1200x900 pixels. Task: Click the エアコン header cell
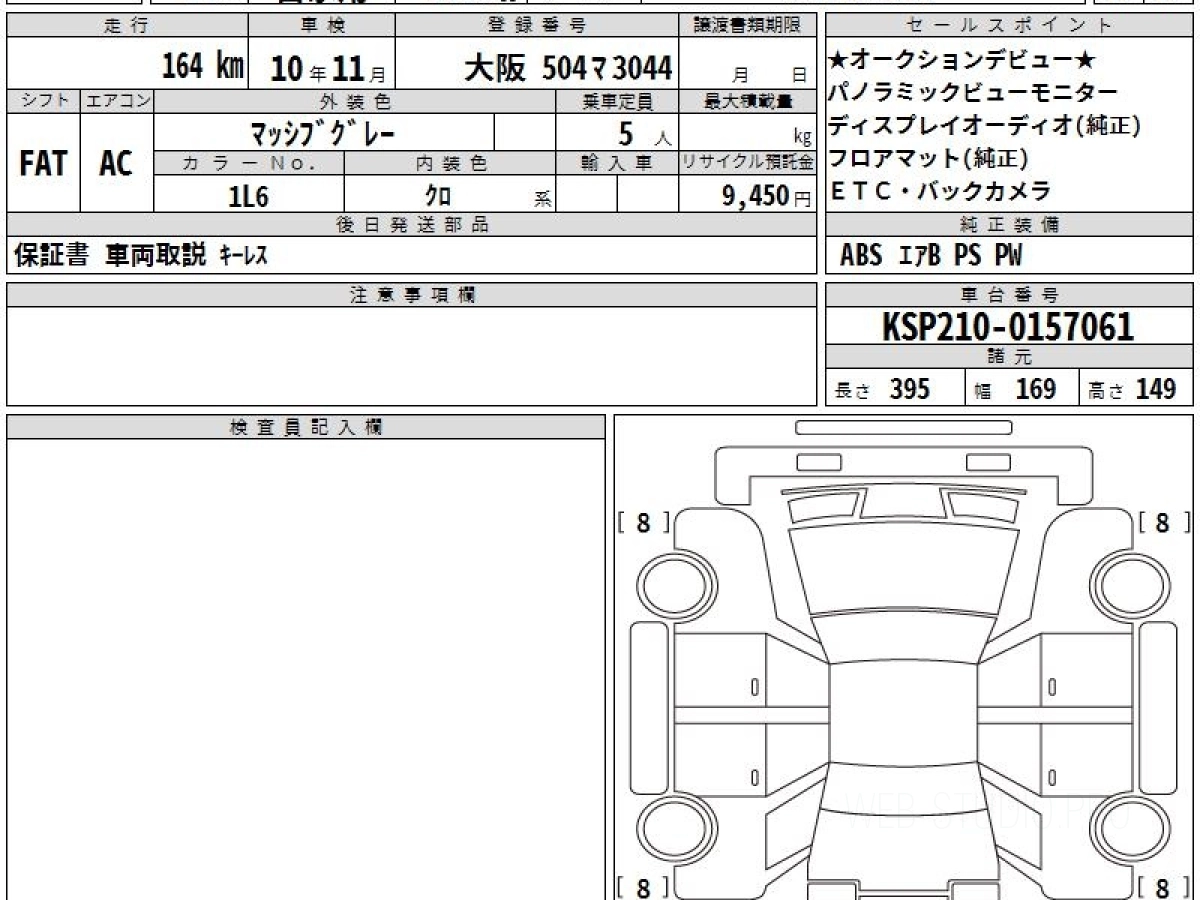coord(117,101)
